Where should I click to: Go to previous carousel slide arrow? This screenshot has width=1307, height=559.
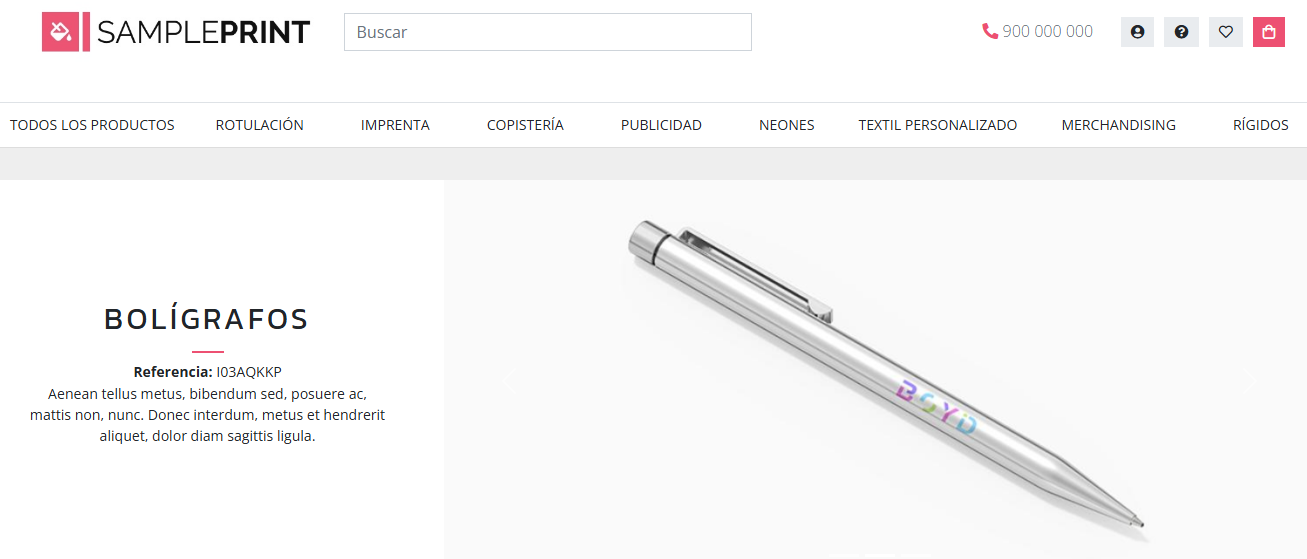coord(507,380)
